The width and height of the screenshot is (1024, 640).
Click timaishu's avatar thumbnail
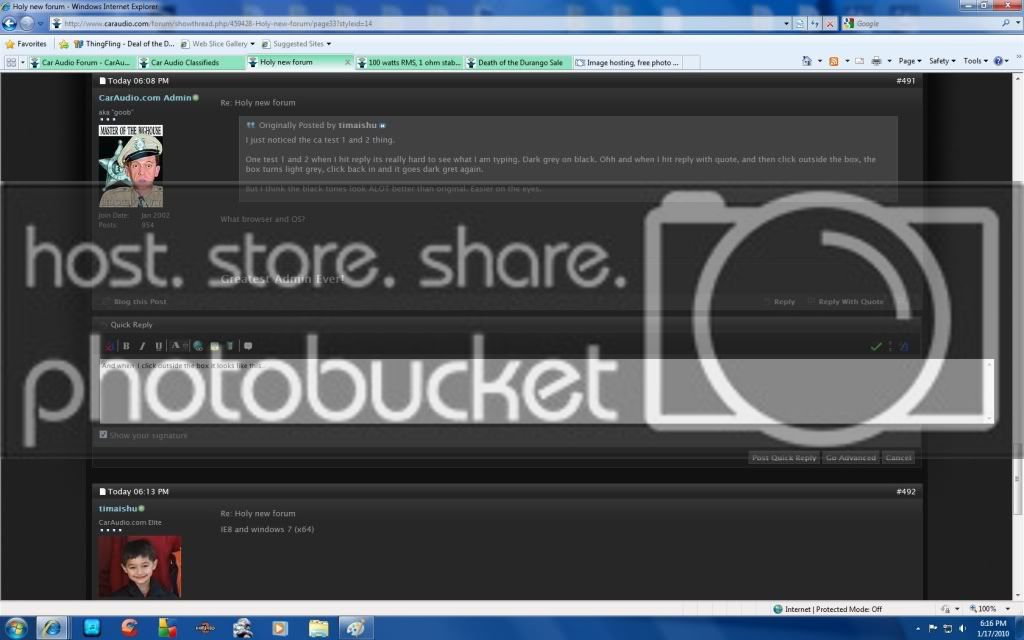click(x=140, y=567)
